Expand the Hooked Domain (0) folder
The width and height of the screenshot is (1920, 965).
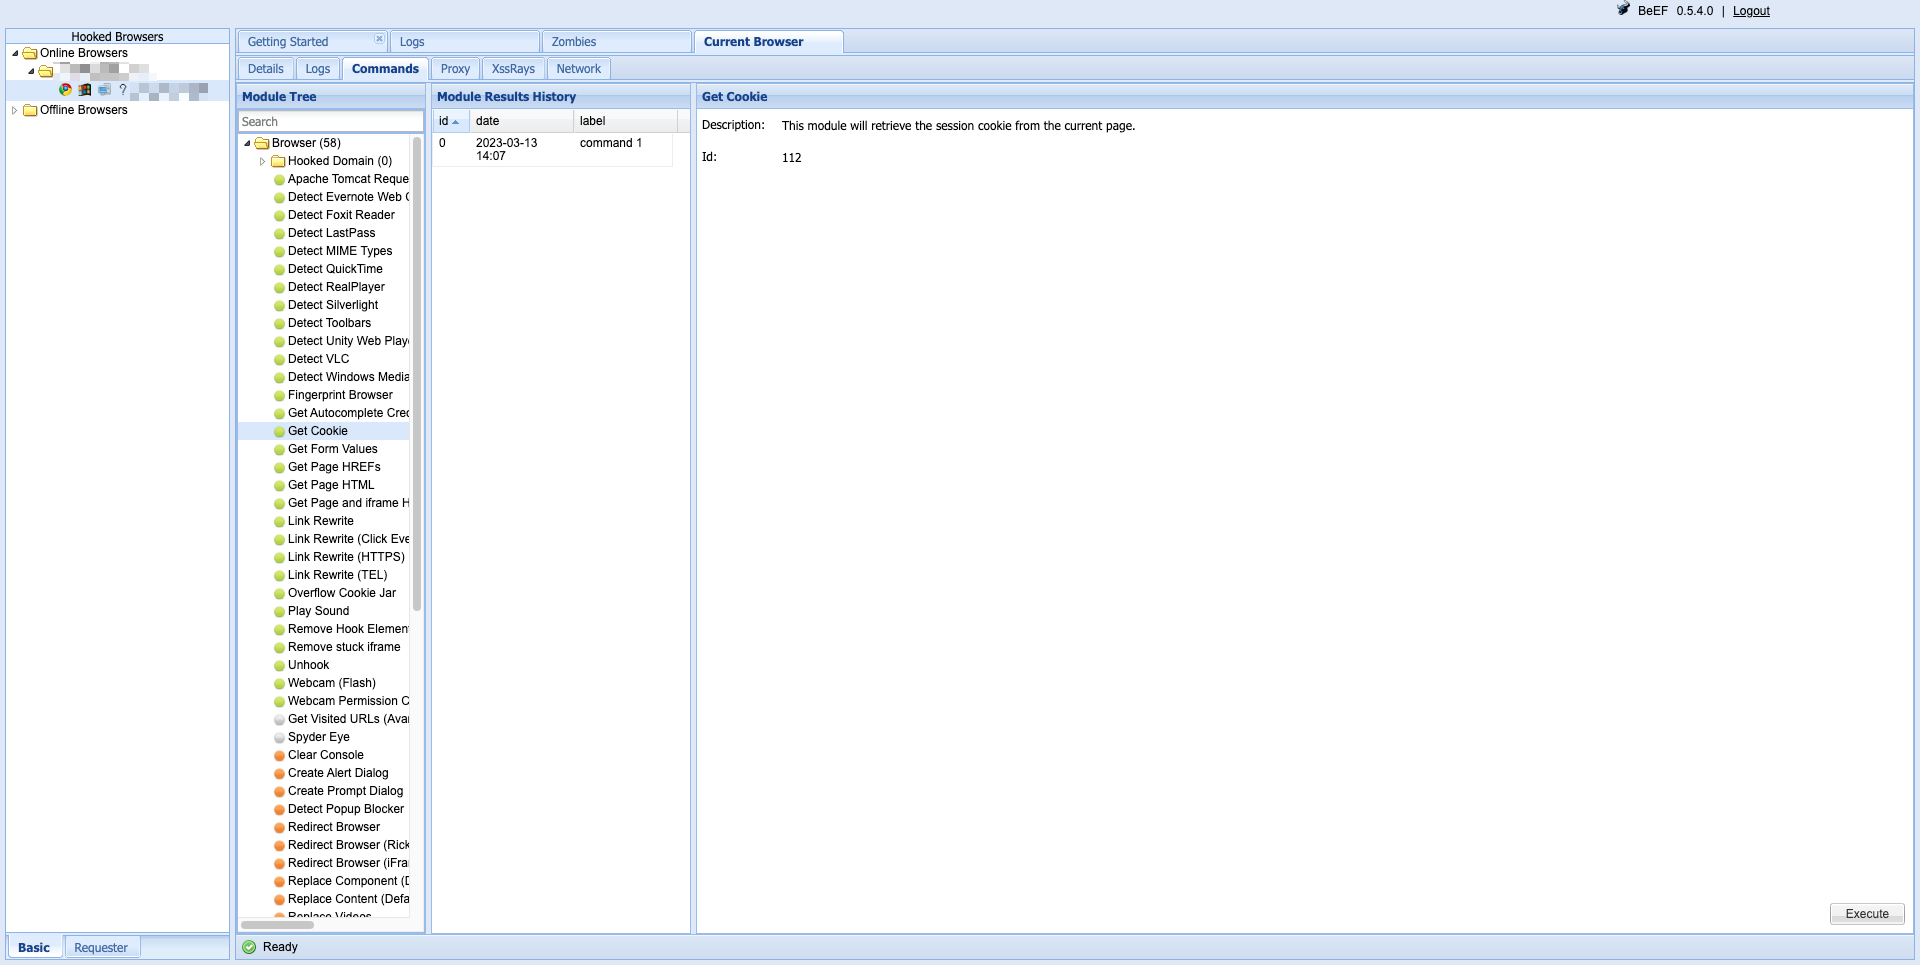(x=263, y=161)
